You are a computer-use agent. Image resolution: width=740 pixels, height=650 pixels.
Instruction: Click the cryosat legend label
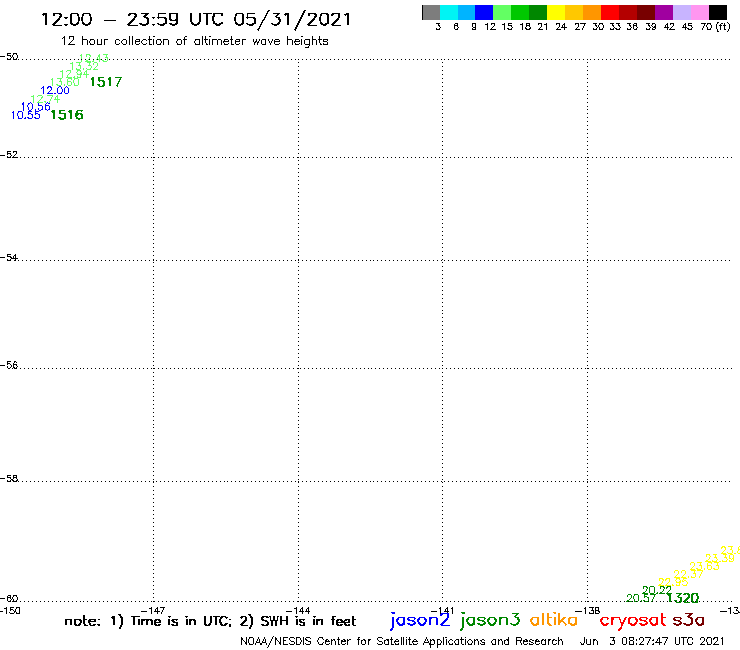[x=633, y=620]
